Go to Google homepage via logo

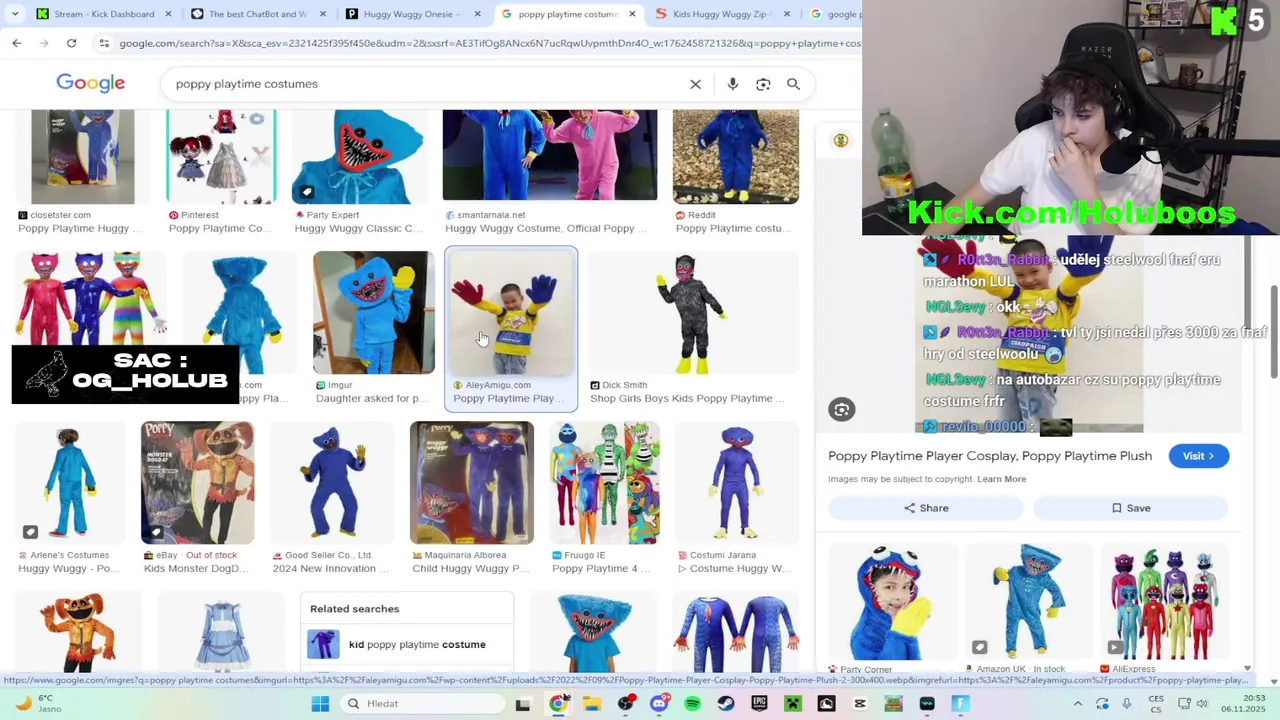(90, 83)
